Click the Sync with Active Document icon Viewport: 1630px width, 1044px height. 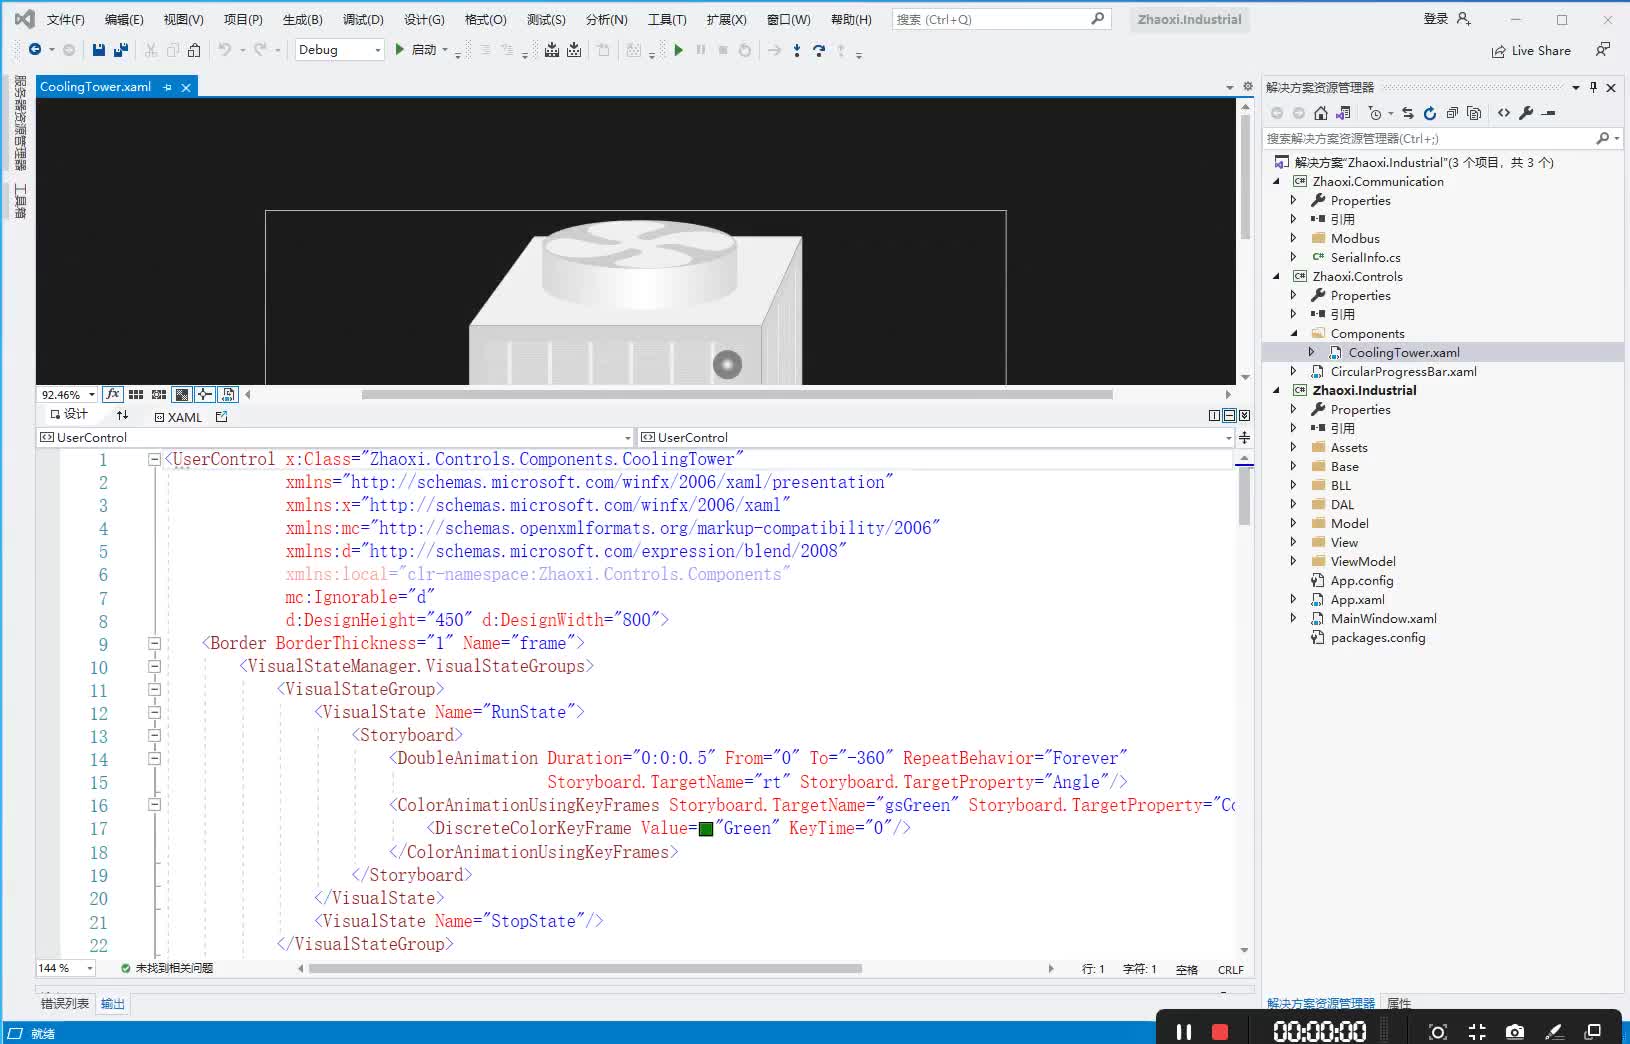[x=1408, y=113]
